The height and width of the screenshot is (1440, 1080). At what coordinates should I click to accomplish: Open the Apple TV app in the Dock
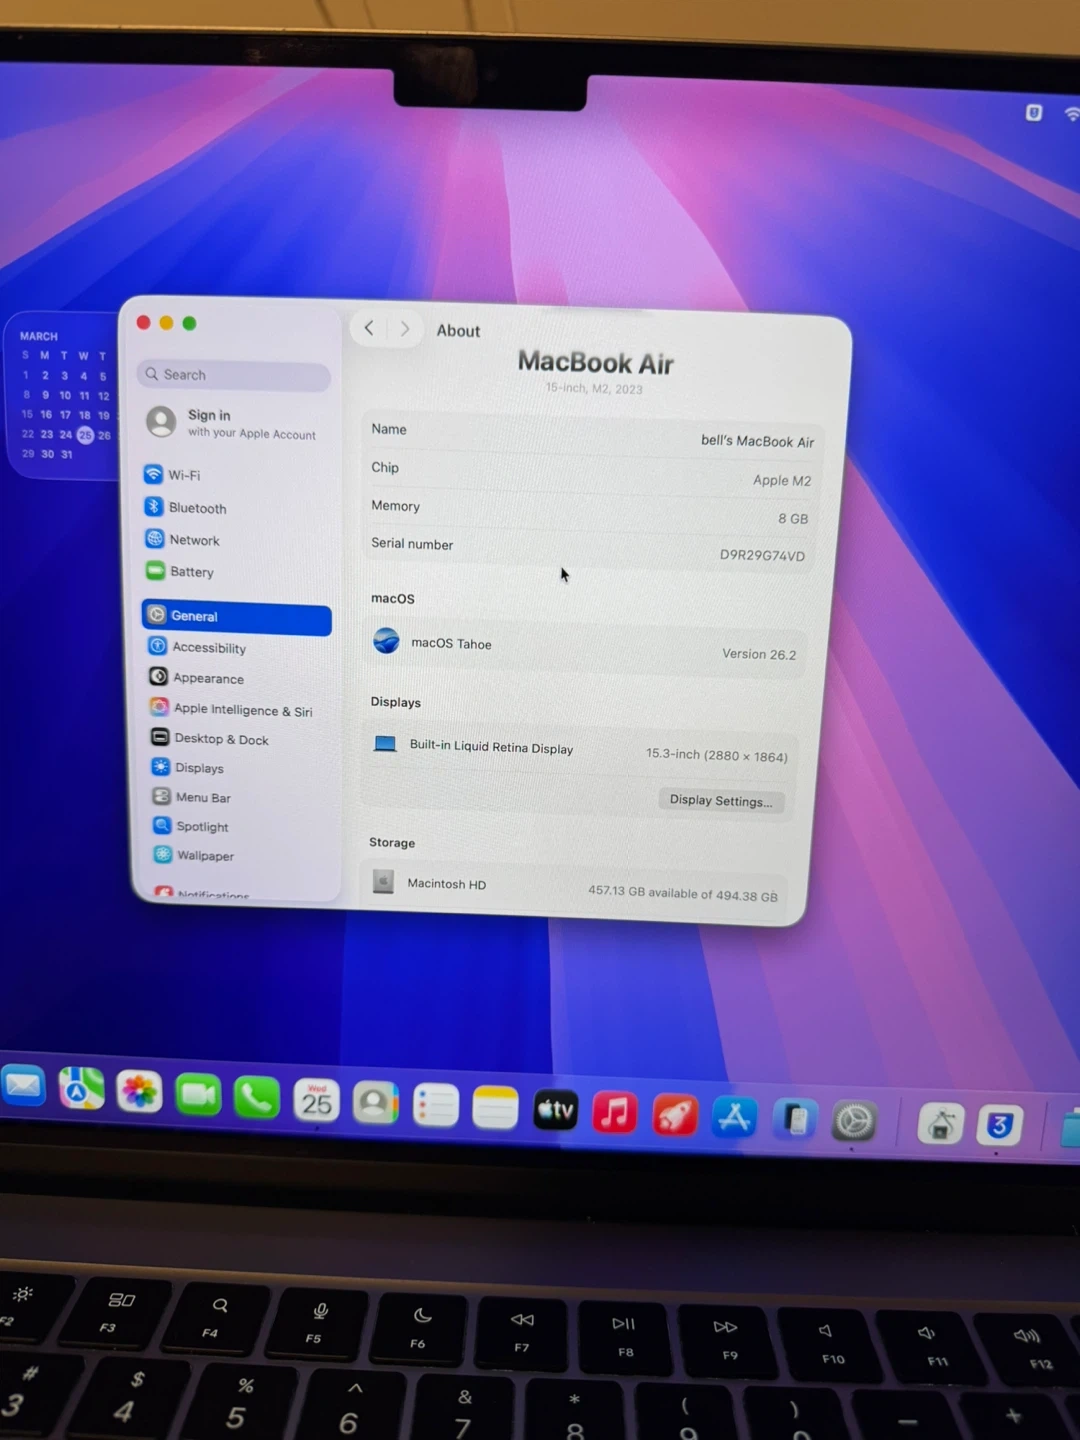tap(555, 1109)
